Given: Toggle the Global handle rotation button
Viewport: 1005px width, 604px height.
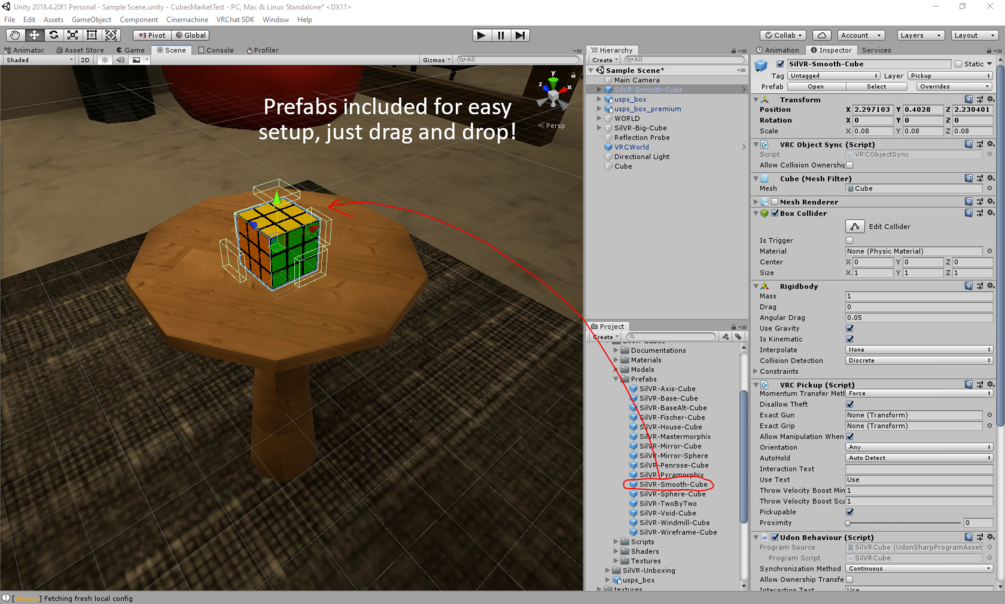Looking at the screenshot, I should click(x=190, y=35).
